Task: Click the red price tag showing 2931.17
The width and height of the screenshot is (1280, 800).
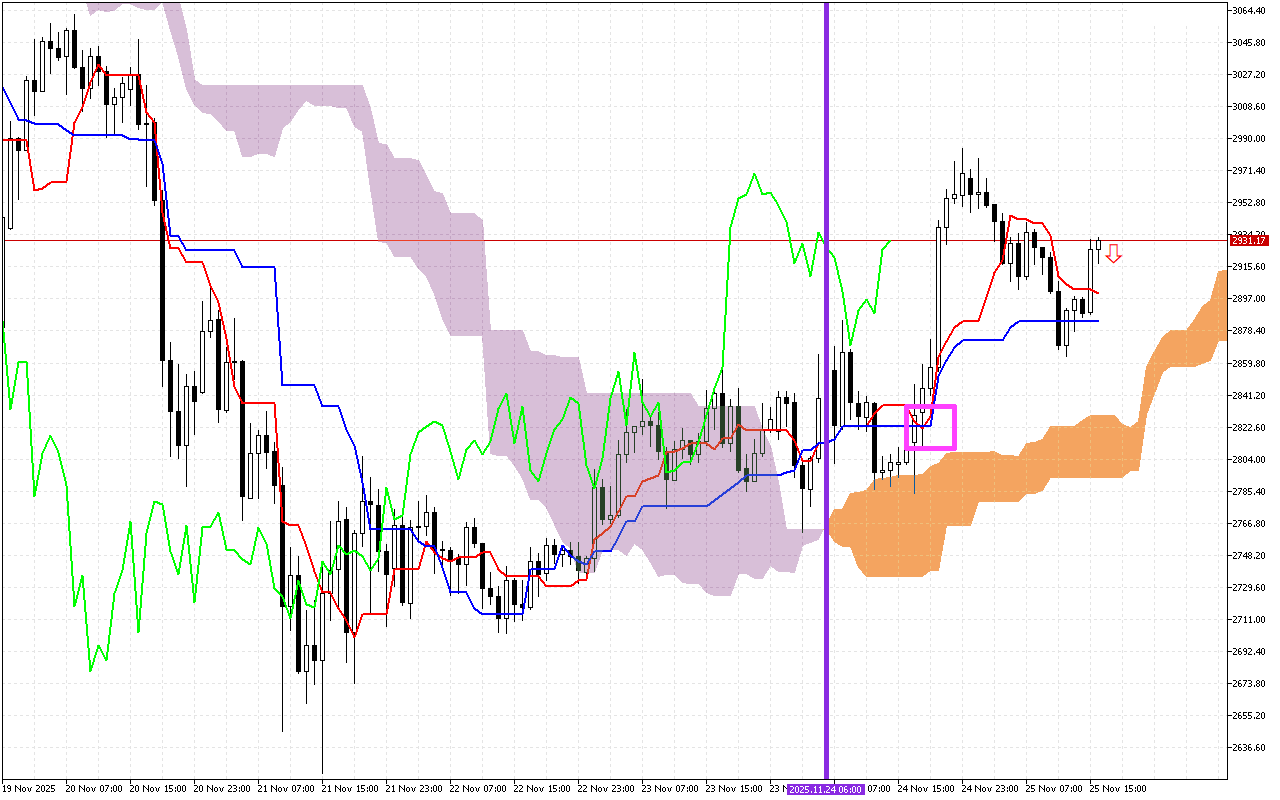Action: tap(1248, 240)
